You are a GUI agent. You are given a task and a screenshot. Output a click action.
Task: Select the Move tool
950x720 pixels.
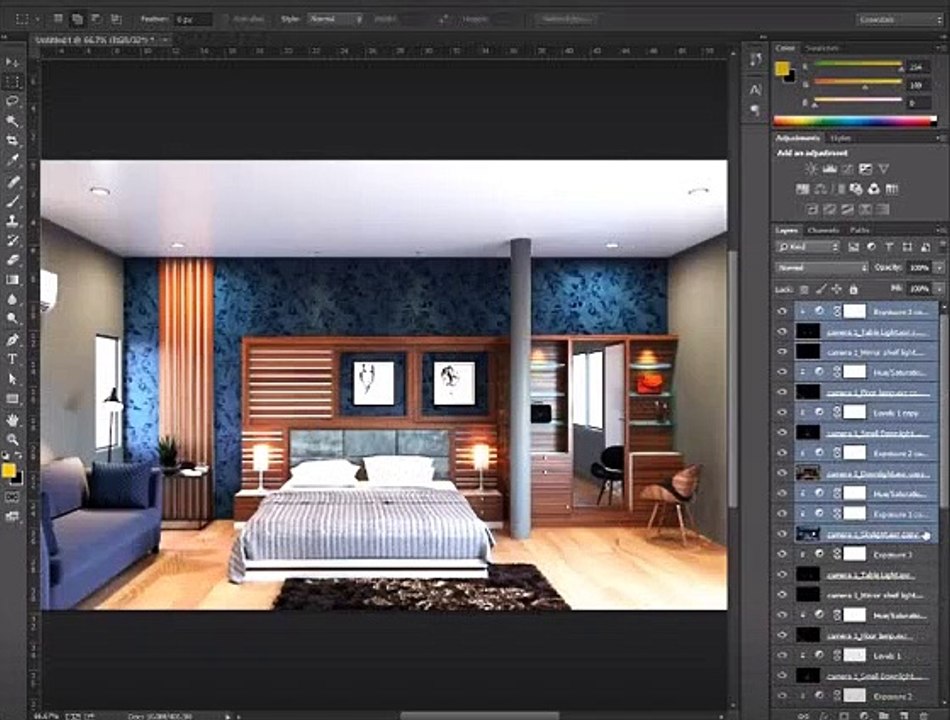(x=12, y=62)
